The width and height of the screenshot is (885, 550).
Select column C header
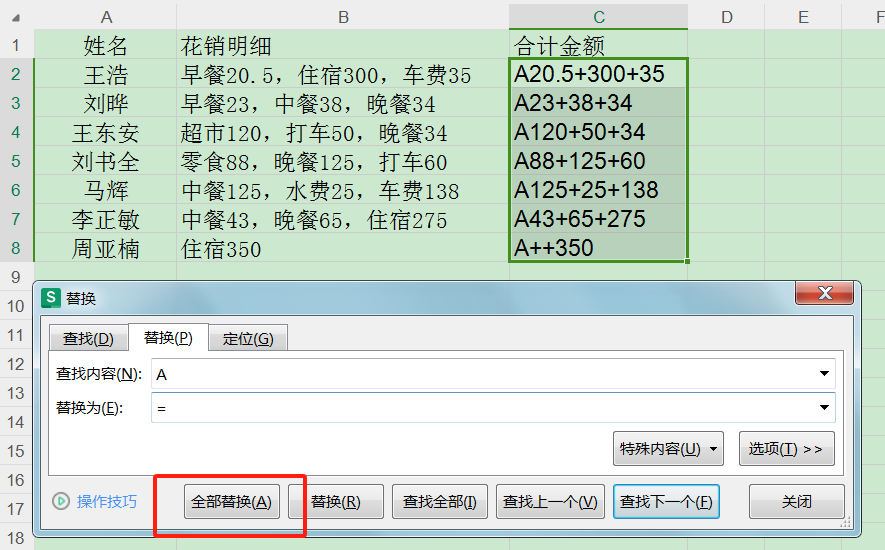pos(598,17)
